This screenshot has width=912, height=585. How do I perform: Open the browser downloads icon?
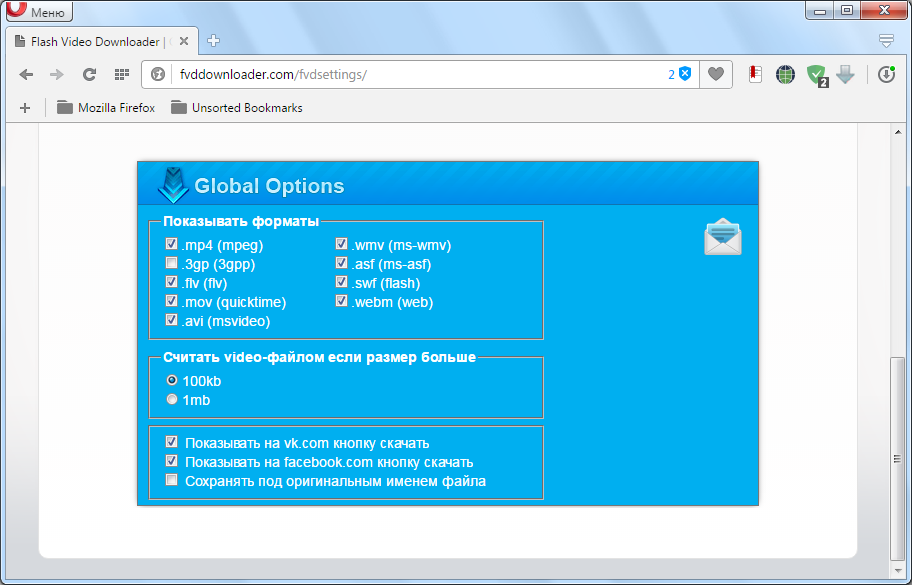(886, 74)
